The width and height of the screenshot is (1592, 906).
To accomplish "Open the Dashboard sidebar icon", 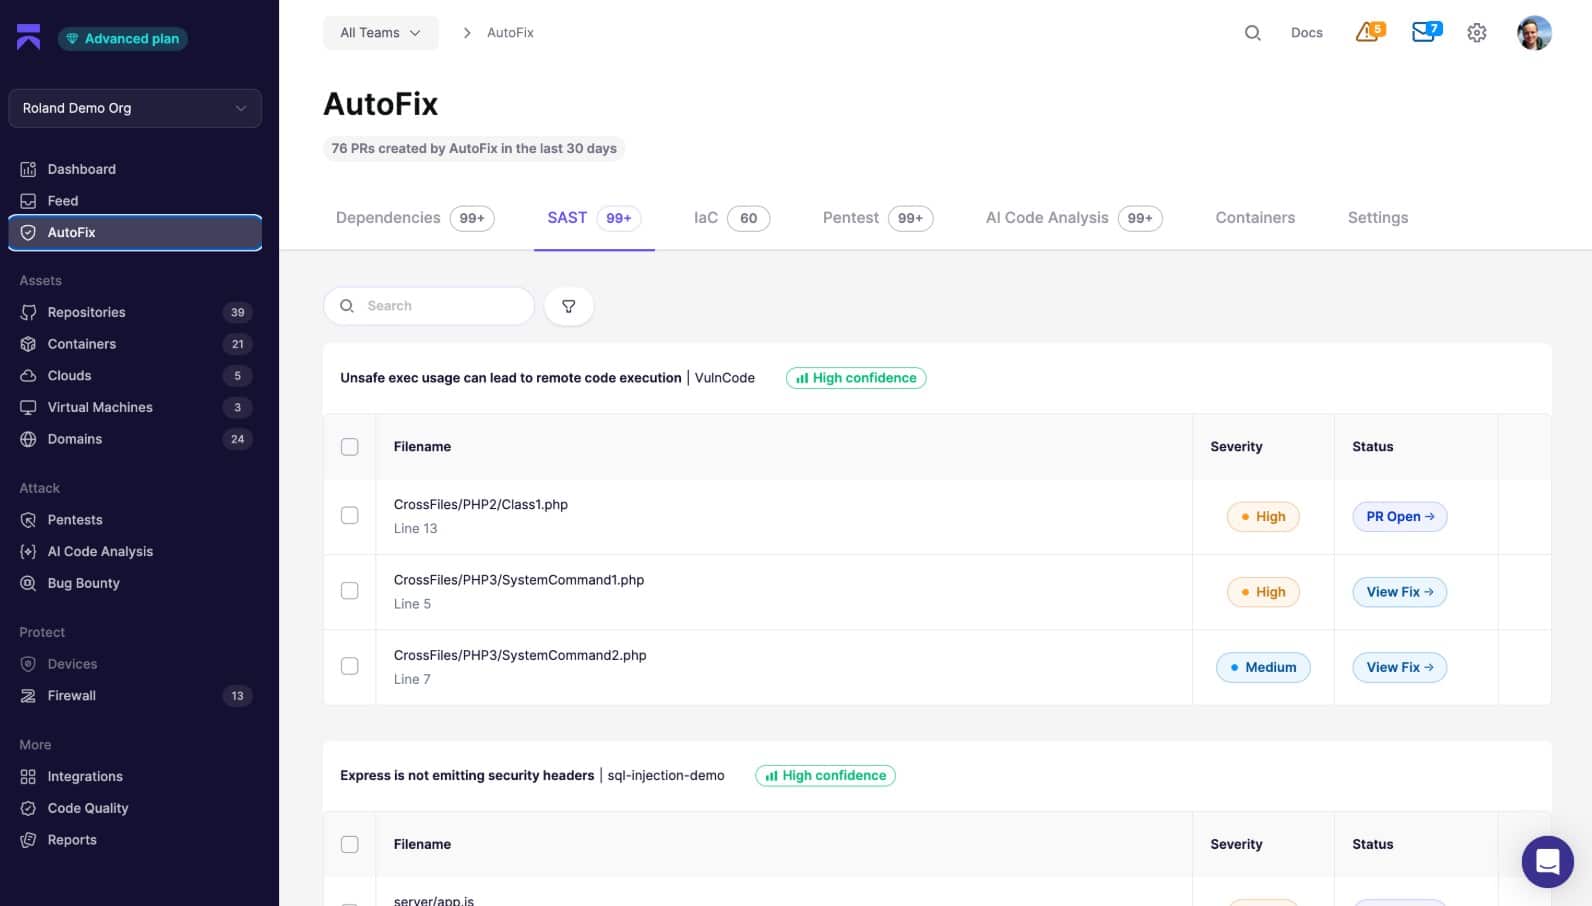I will pos(28,169).
